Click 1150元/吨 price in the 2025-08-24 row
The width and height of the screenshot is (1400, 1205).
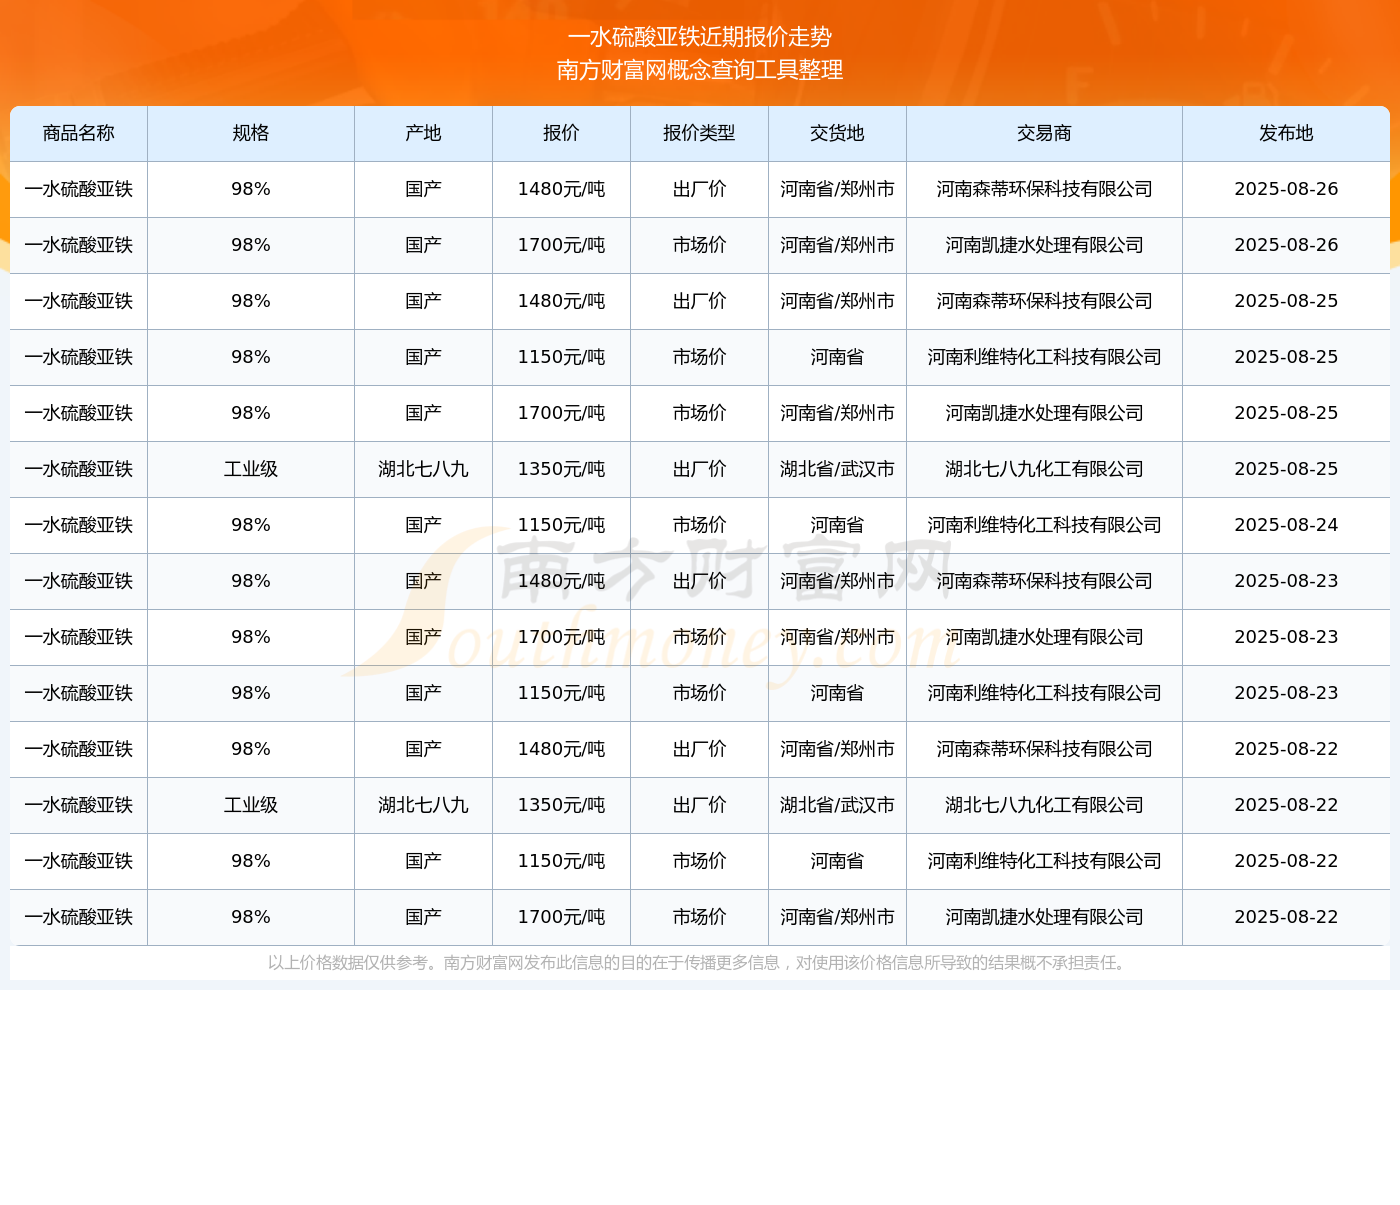[561, 525]
